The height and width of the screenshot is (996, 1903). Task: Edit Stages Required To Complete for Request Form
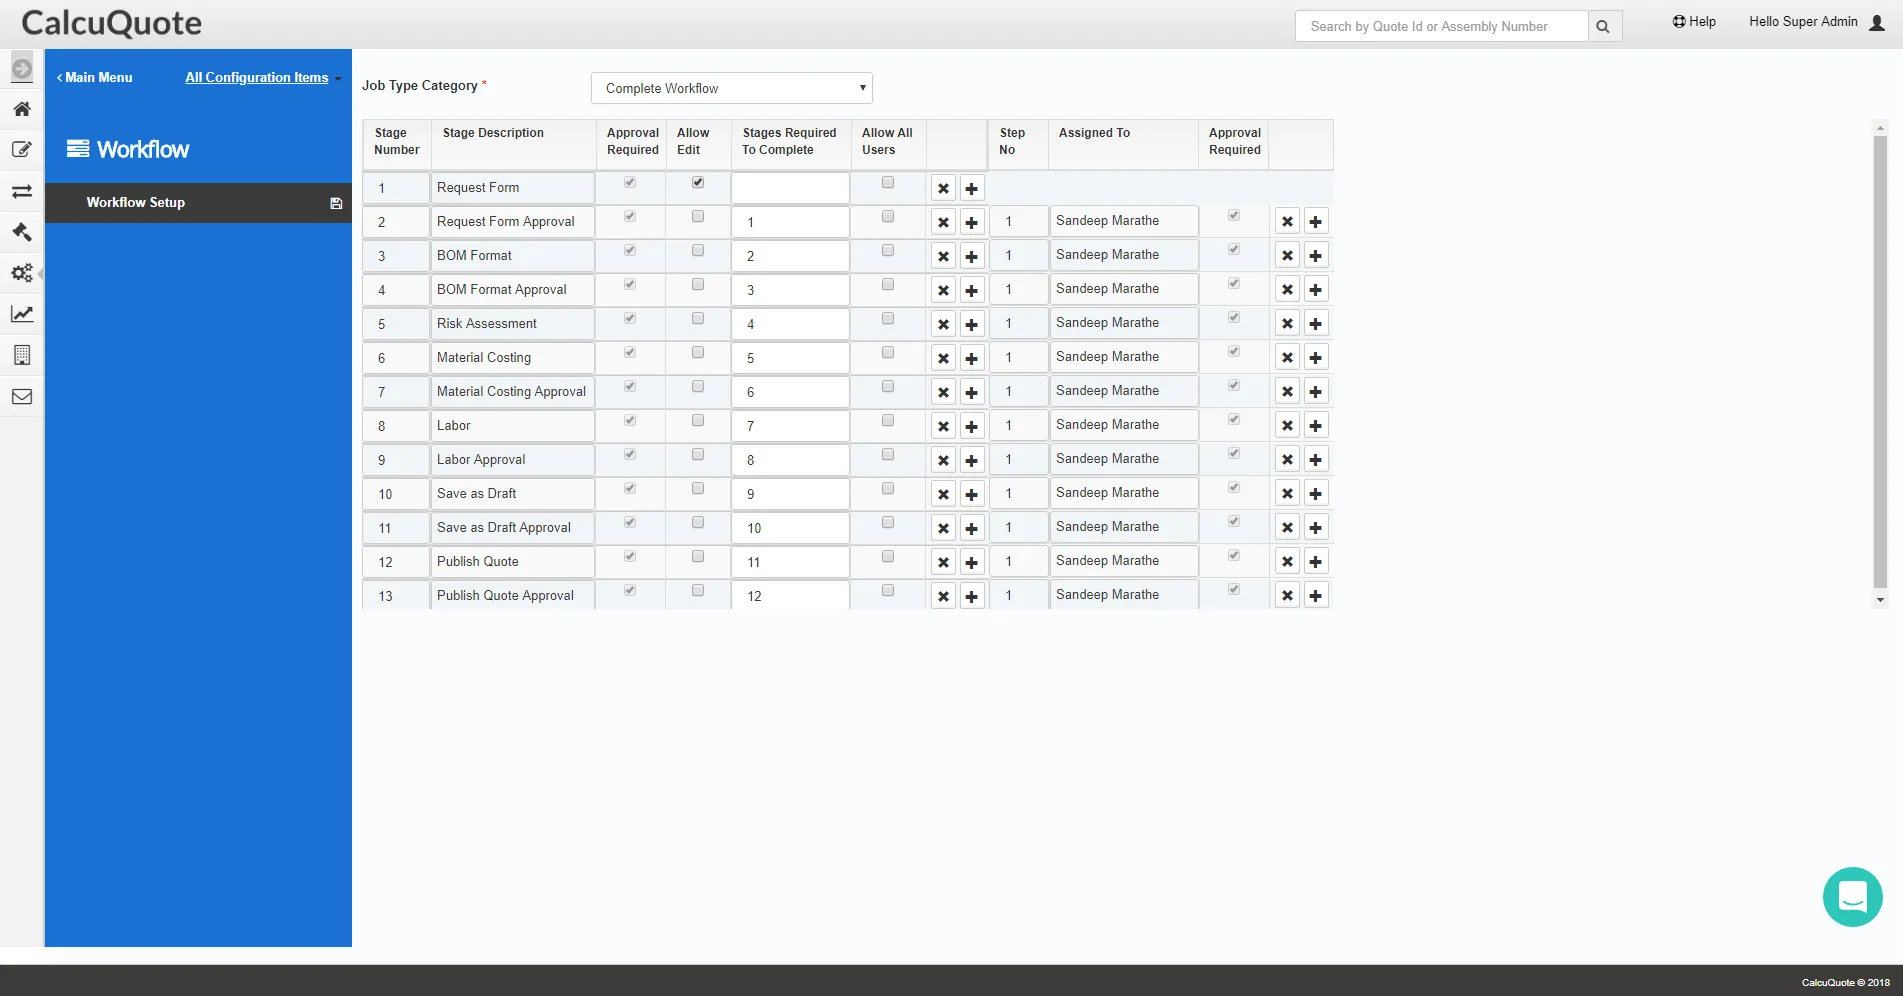790,188
